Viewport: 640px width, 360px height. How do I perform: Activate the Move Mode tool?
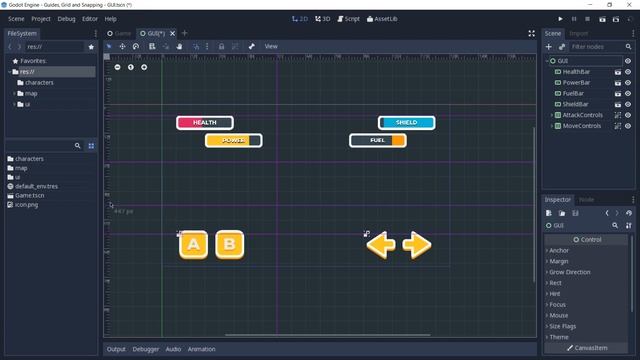coord(122,47)
